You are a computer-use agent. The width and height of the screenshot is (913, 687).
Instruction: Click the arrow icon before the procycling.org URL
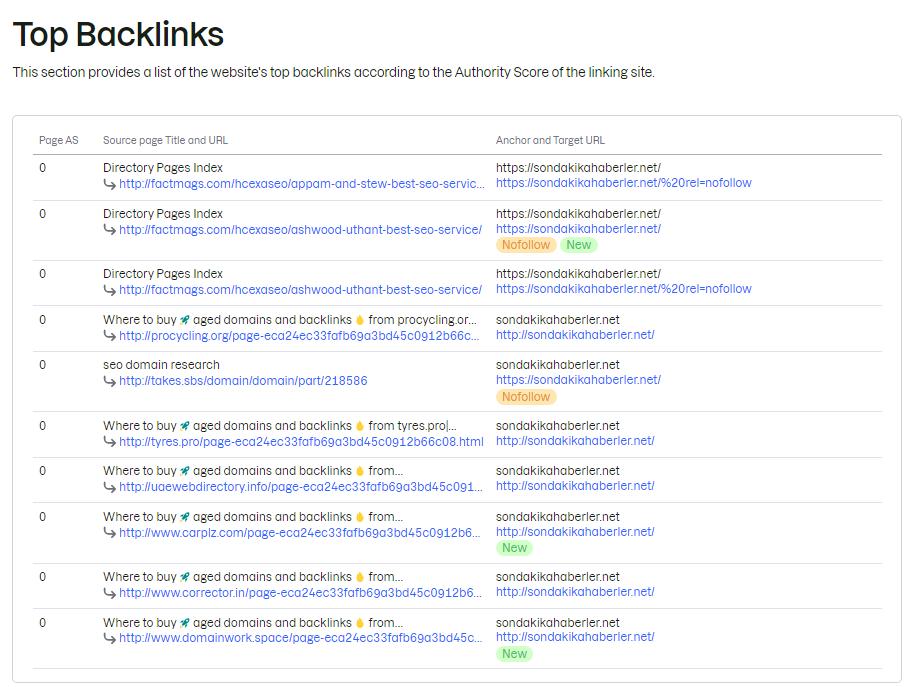coord(109,336)
